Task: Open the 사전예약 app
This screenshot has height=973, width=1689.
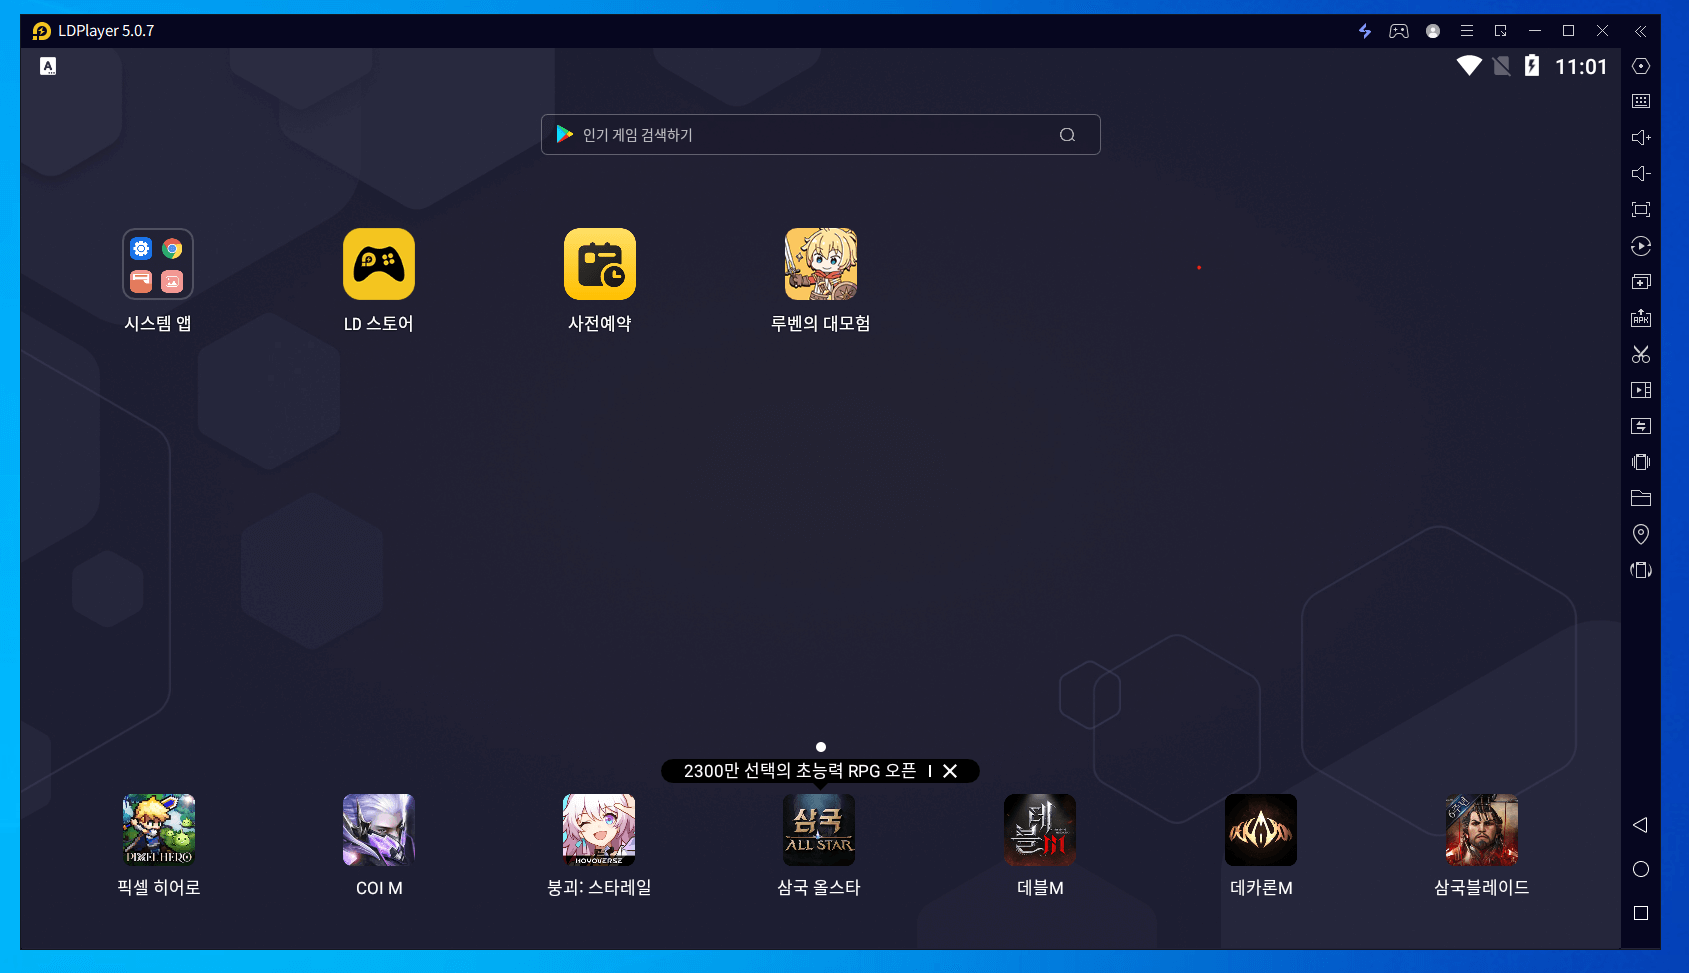Action: pyautogui.click(x=599, y=264)
